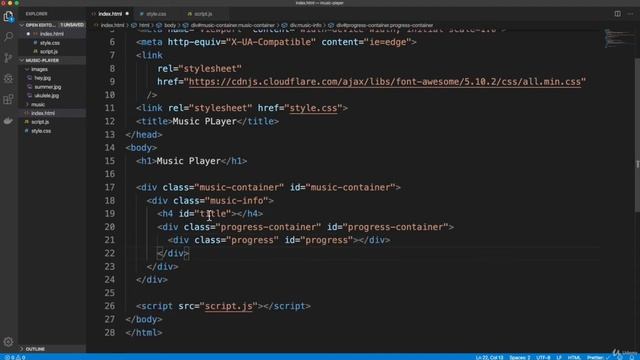Click the EXPLORER panel title
640x360 pixels.
[x=36, y=14]
